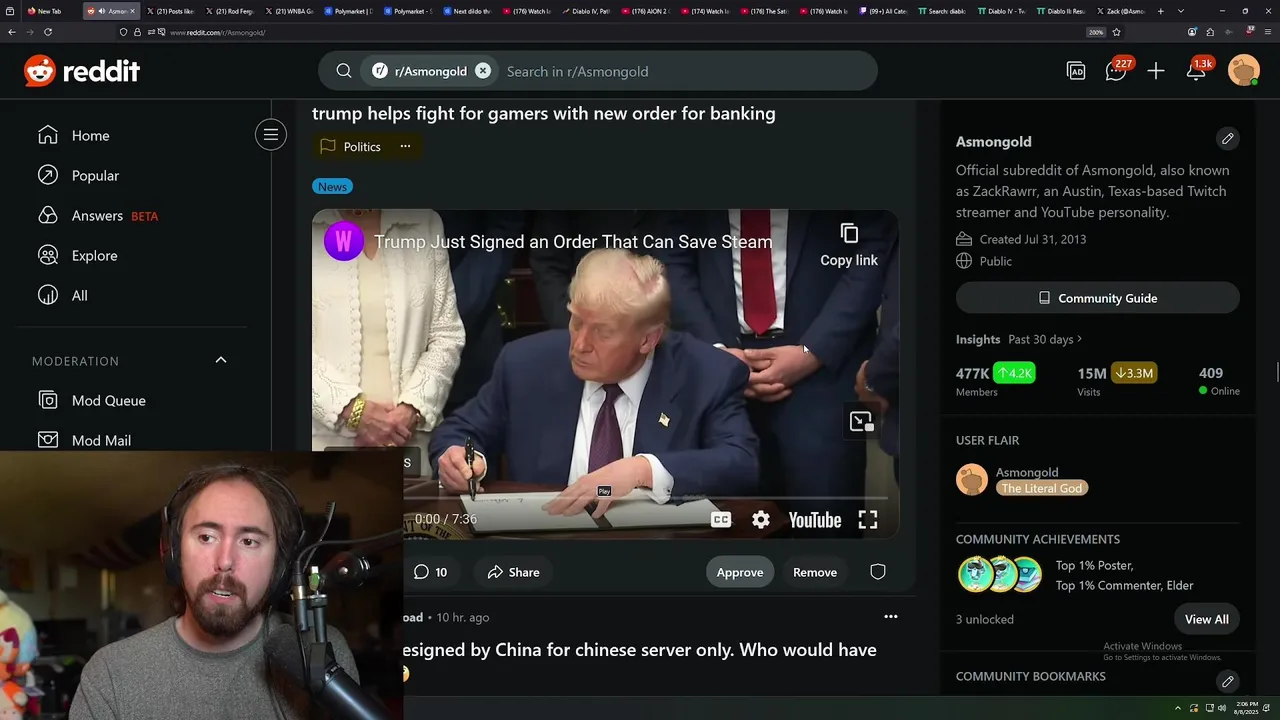Open the Community Guide button
This screenshot has height=720, width=1280.
point(1098,298)
